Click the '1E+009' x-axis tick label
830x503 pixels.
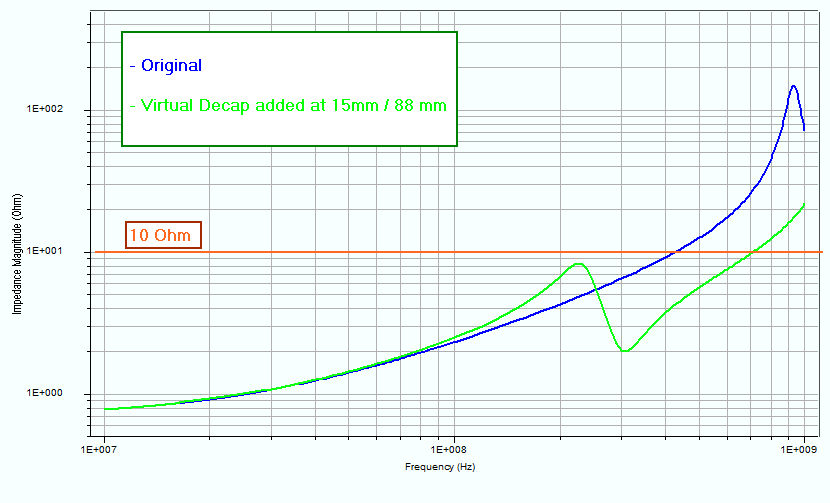[x=798, y=450]
